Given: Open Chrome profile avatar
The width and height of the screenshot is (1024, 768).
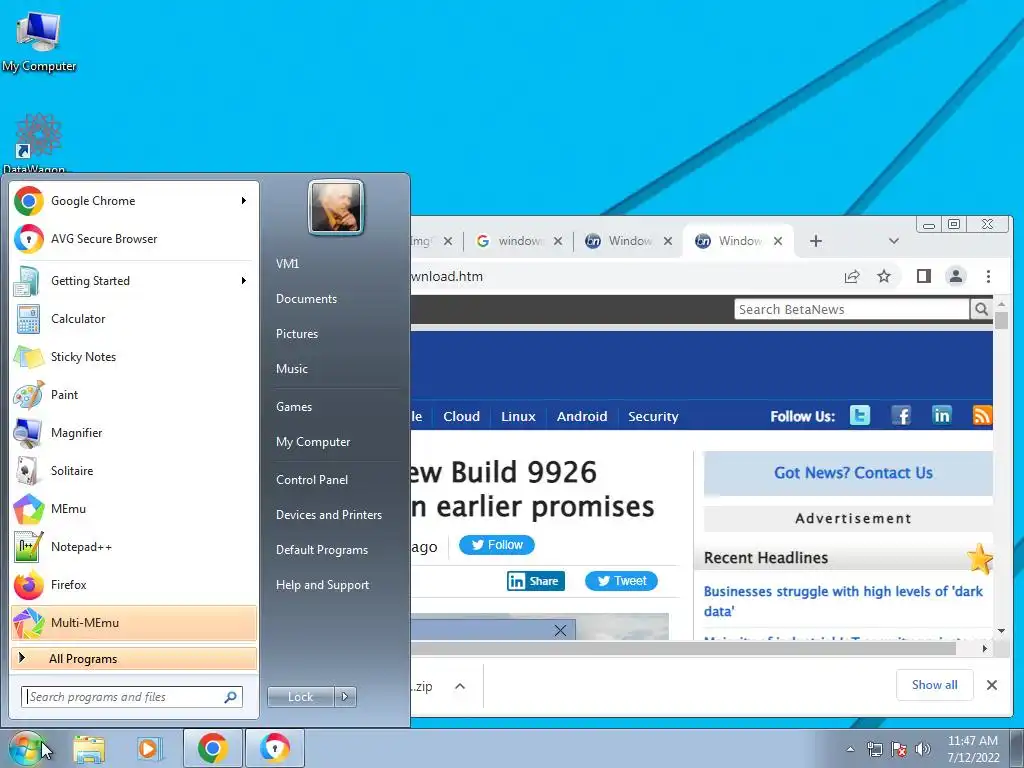Looking at the screenshot, I should click(x=956, y=276).
